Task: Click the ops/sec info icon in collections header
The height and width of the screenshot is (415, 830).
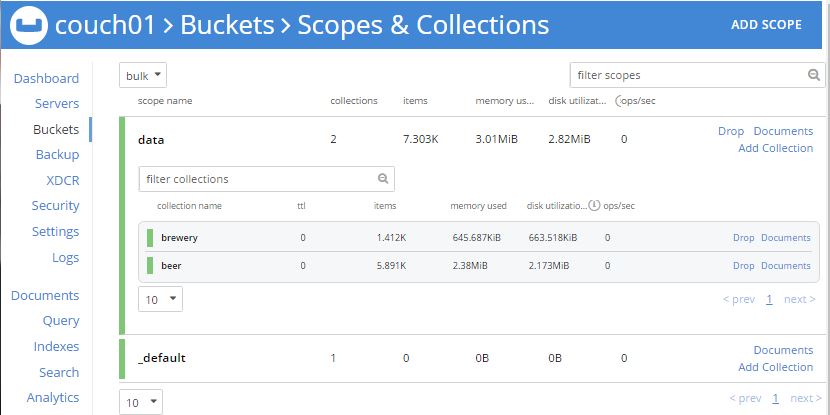Action: 594,205
